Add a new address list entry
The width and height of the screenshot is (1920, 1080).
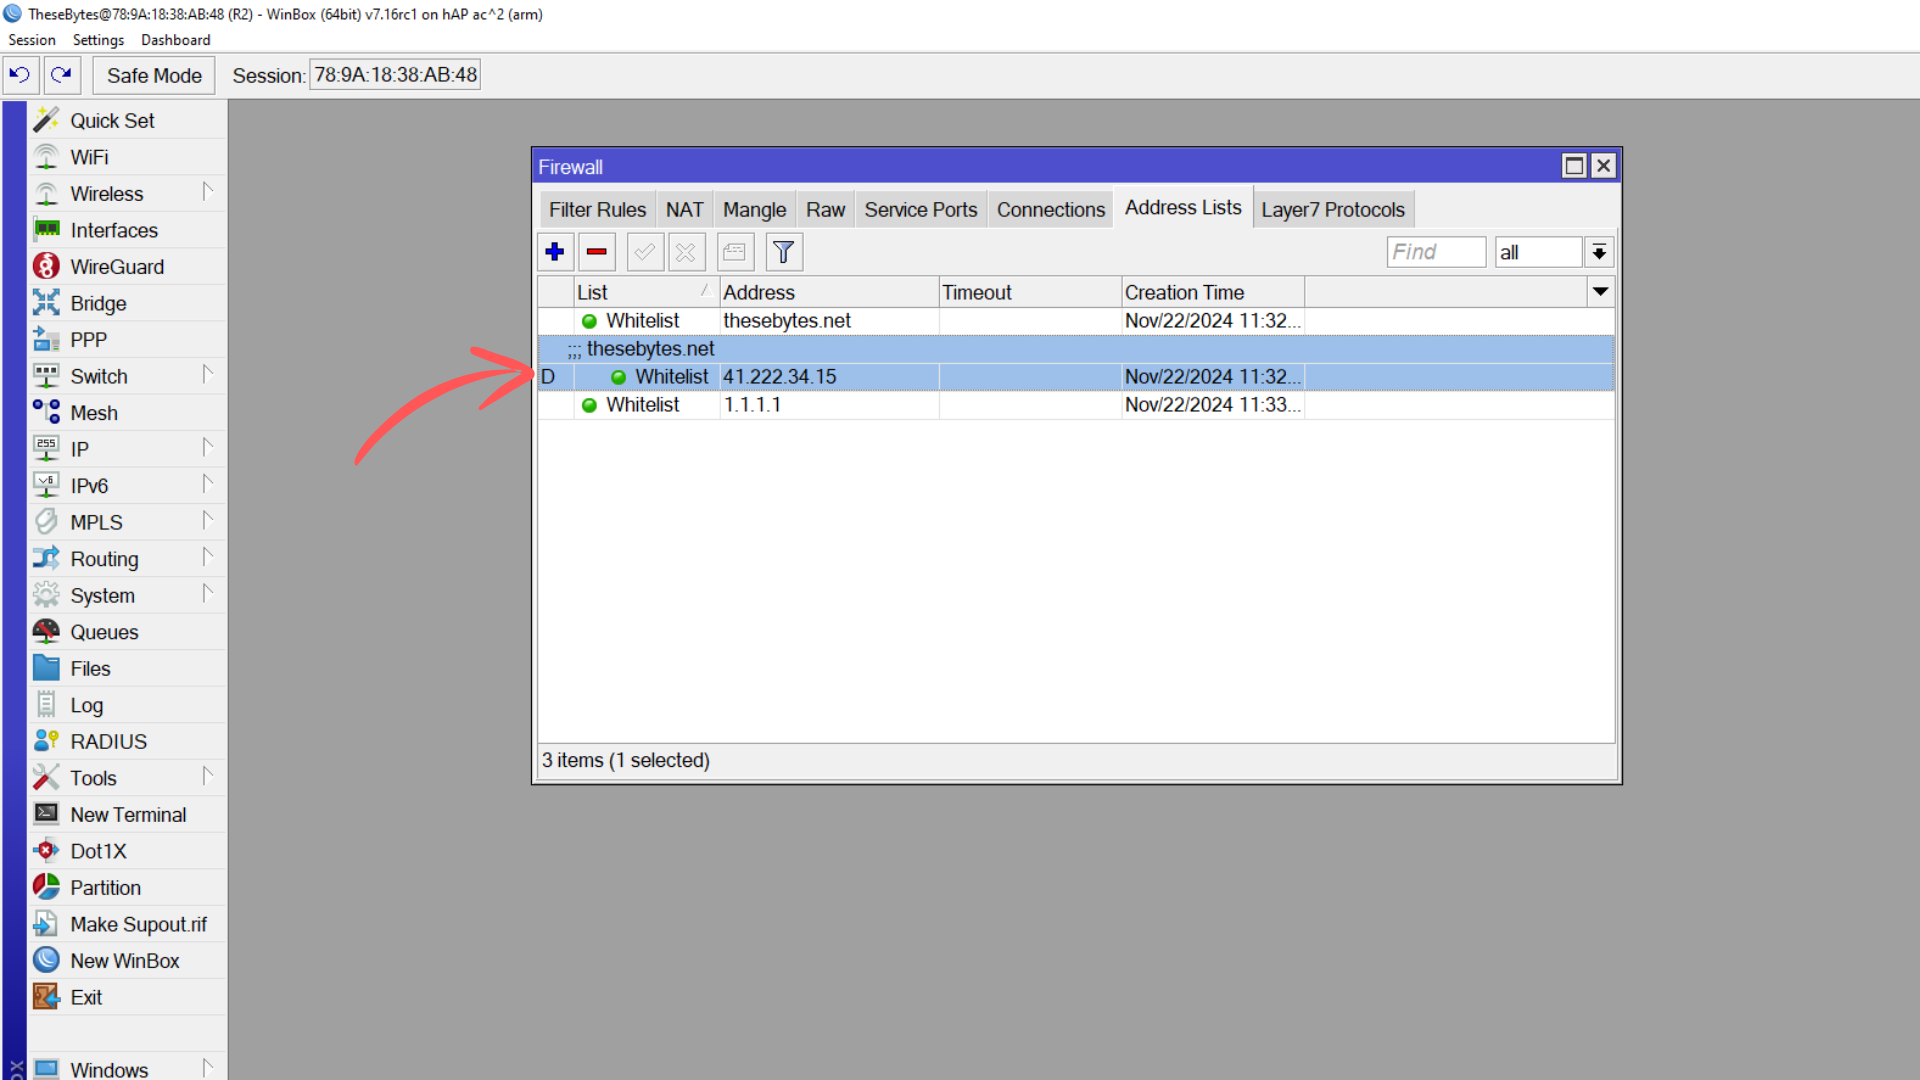(555, 251)
